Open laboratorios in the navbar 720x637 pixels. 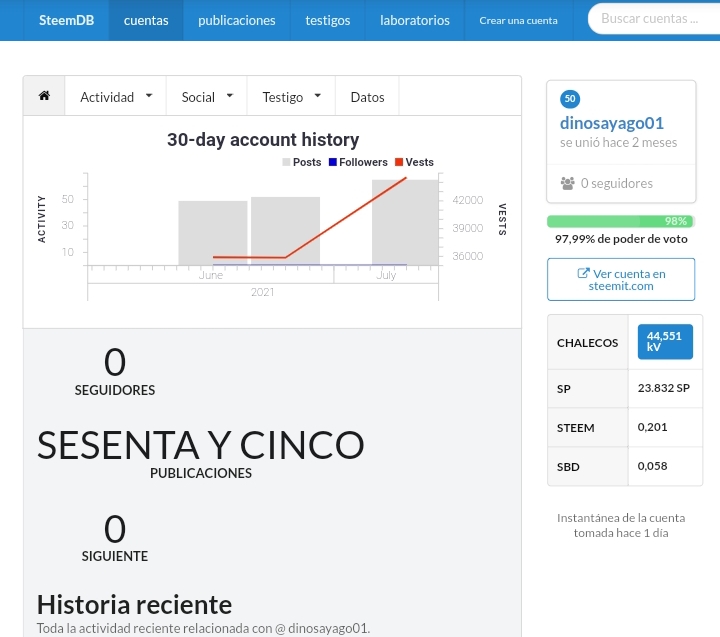point(415,20)
